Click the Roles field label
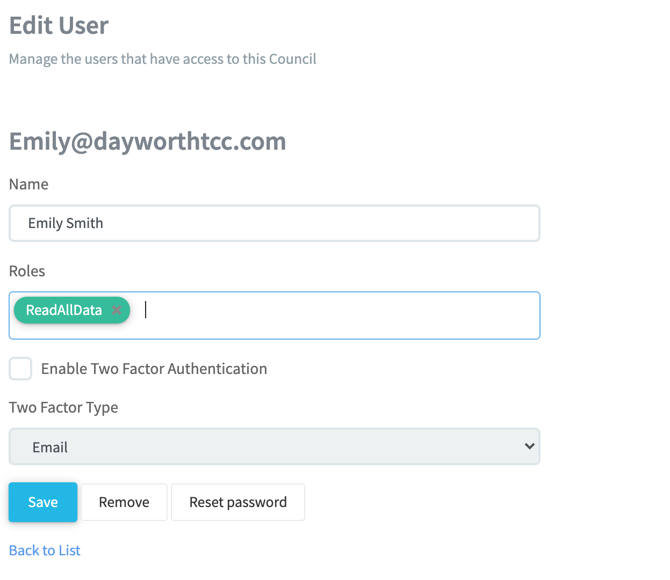This screenshot has width=670, height=580. coord(27,271)
